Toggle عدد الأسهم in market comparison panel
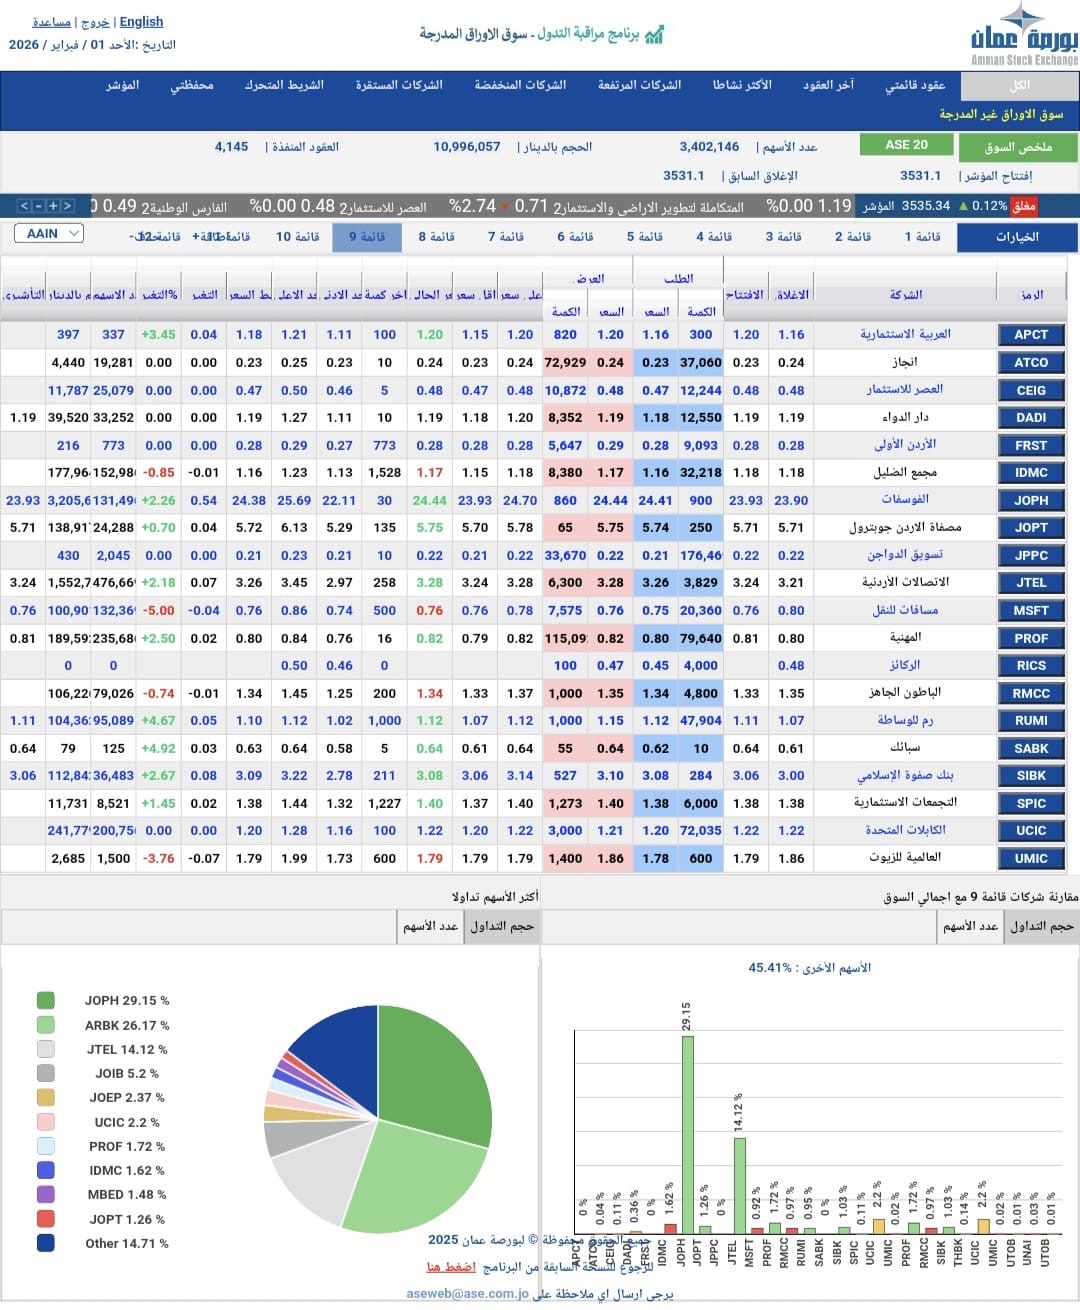 970,927
